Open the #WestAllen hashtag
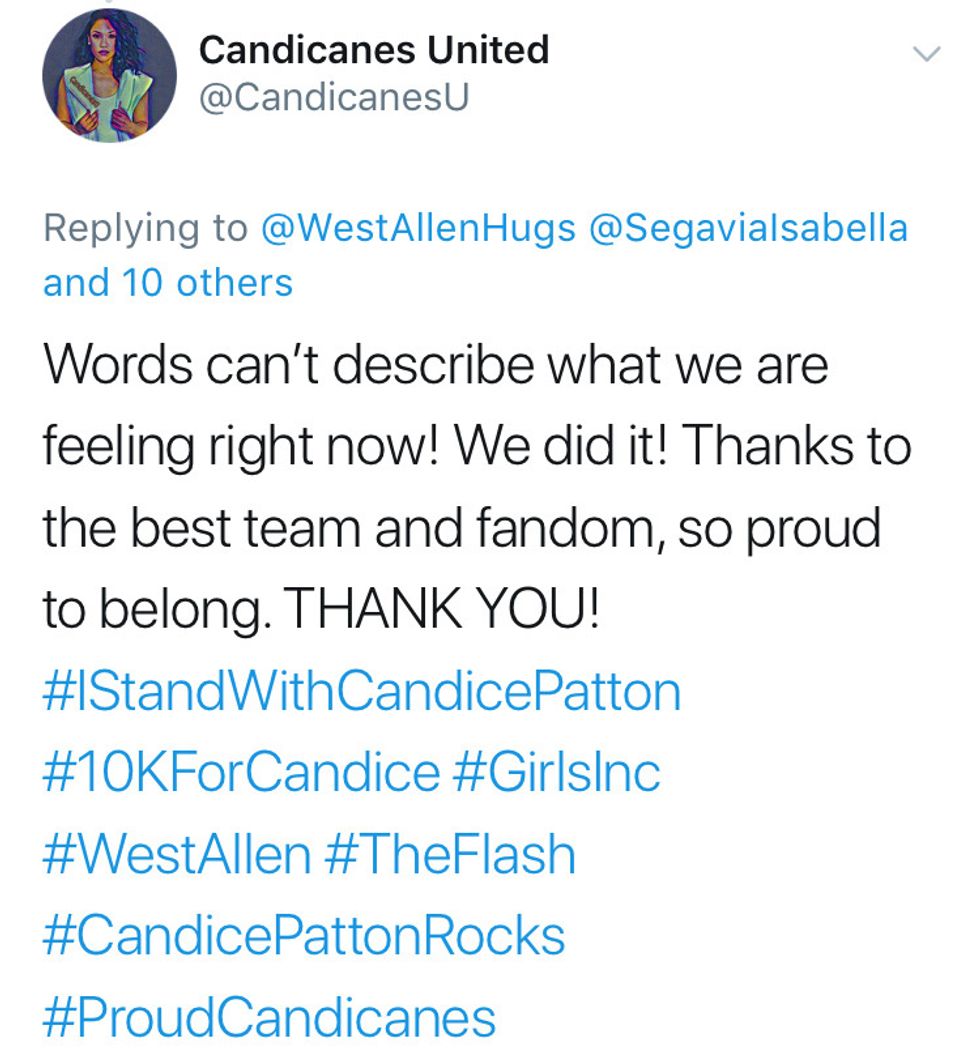 tap(177, 855)
